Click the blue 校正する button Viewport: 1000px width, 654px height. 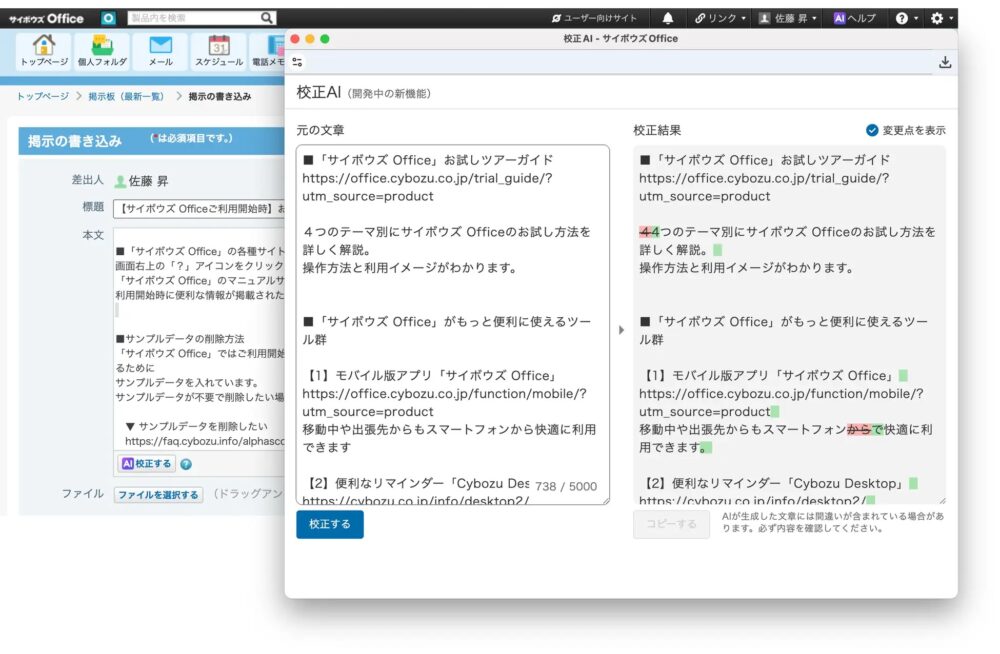[x=329, y=524]
